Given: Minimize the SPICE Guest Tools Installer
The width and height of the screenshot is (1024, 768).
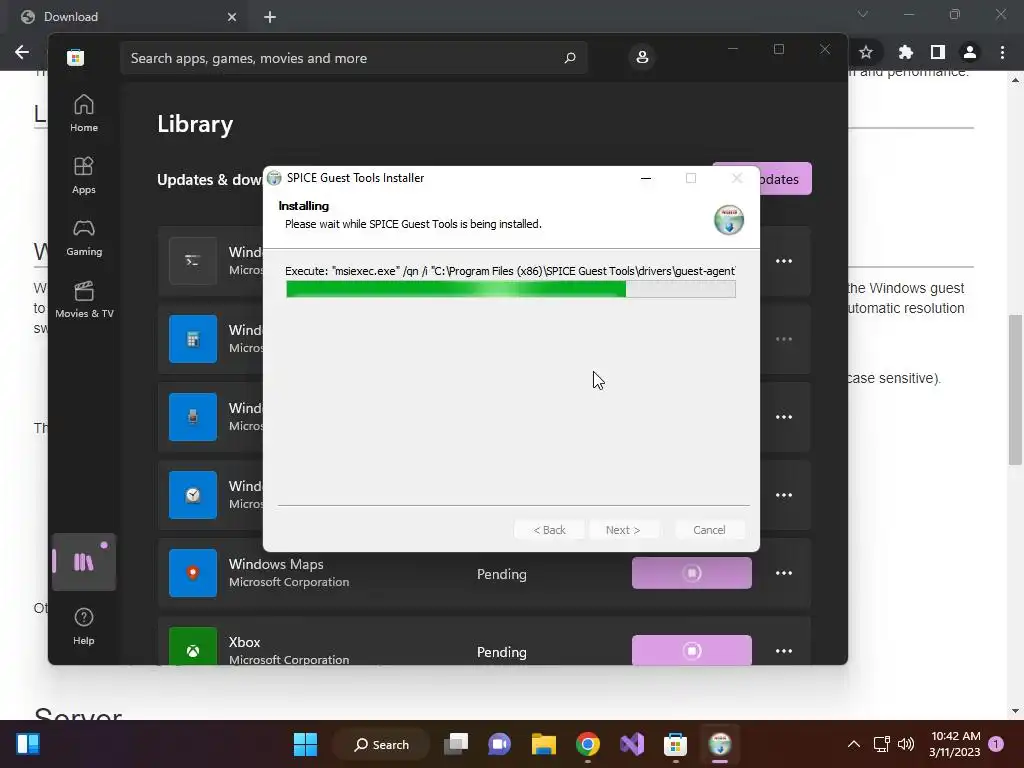Looking at the screenshot, I should [646, 178].
